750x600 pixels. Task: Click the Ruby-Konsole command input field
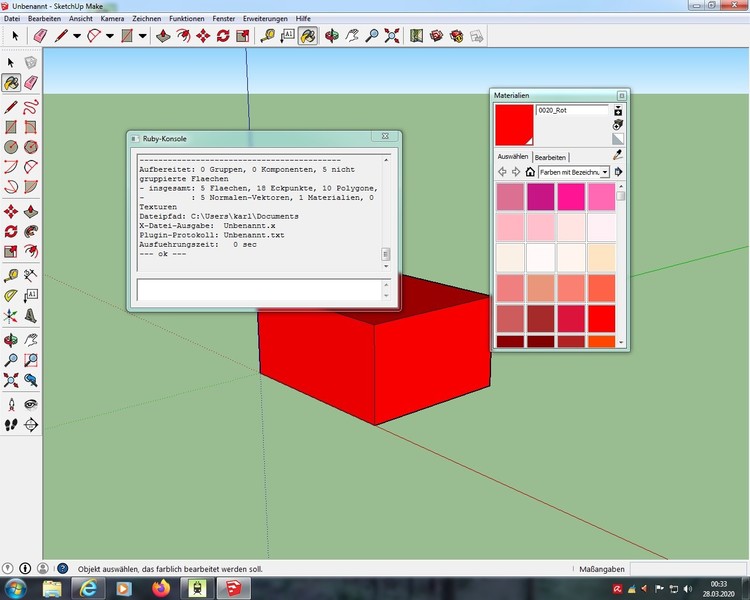258,290
